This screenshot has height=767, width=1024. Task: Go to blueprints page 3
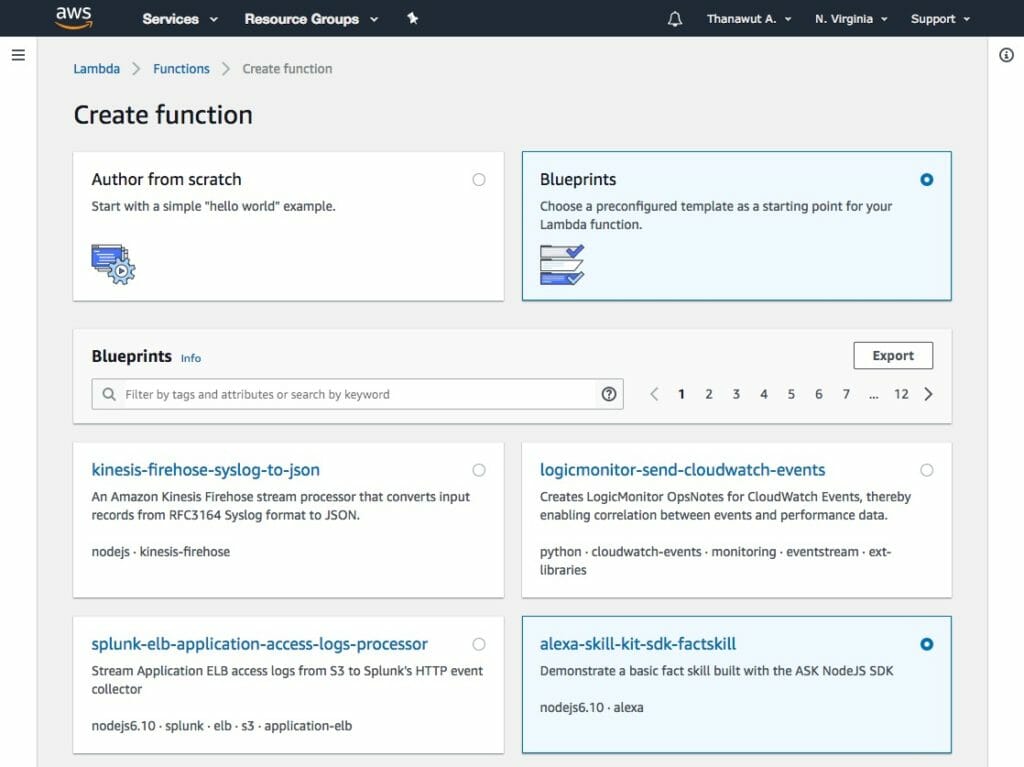[736, 394]
